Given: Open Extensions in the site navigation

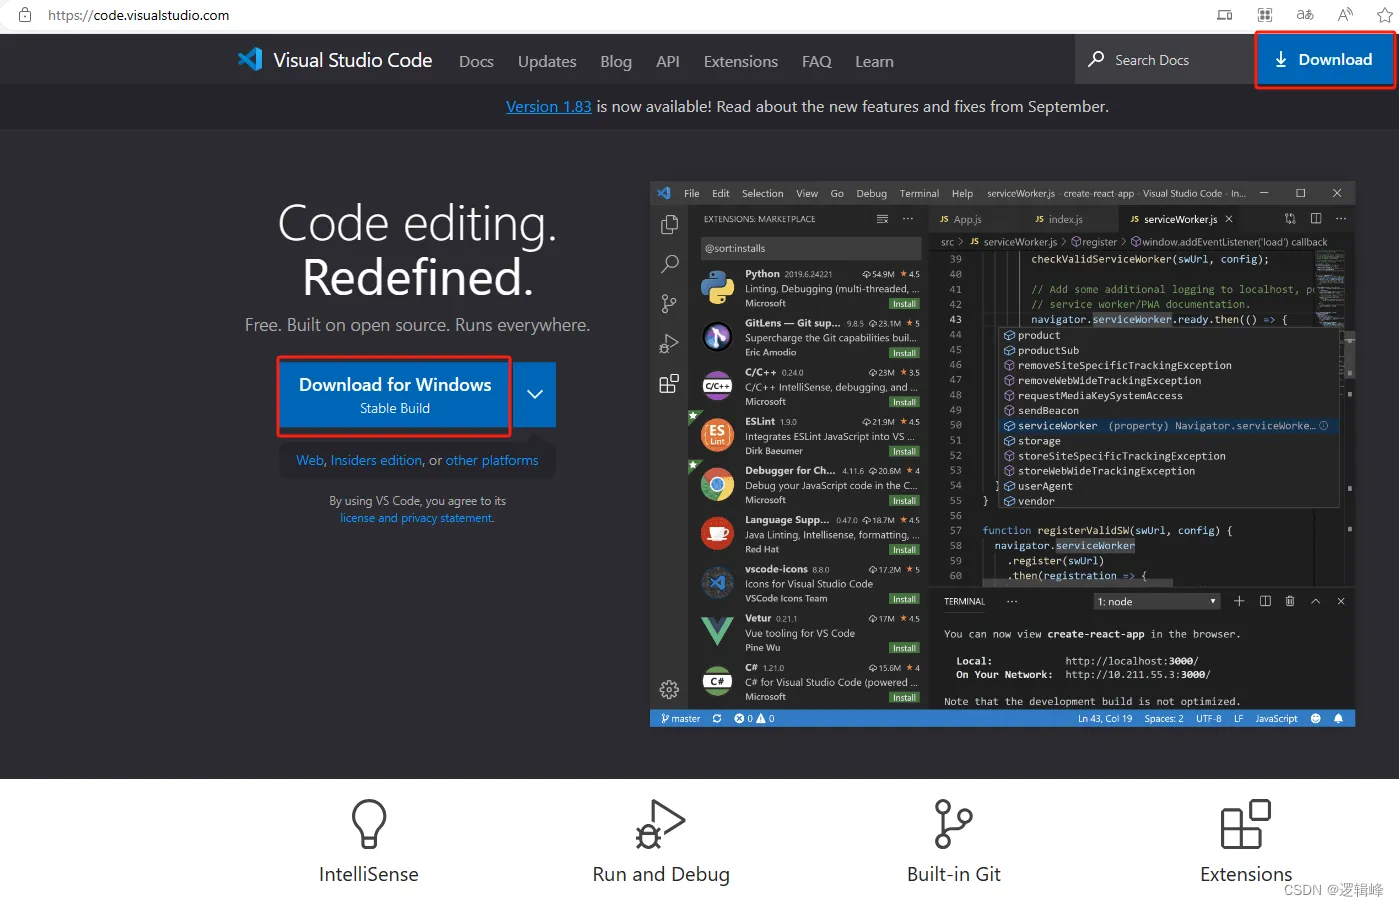Looking at the screenshot, I should click(741, 61).
